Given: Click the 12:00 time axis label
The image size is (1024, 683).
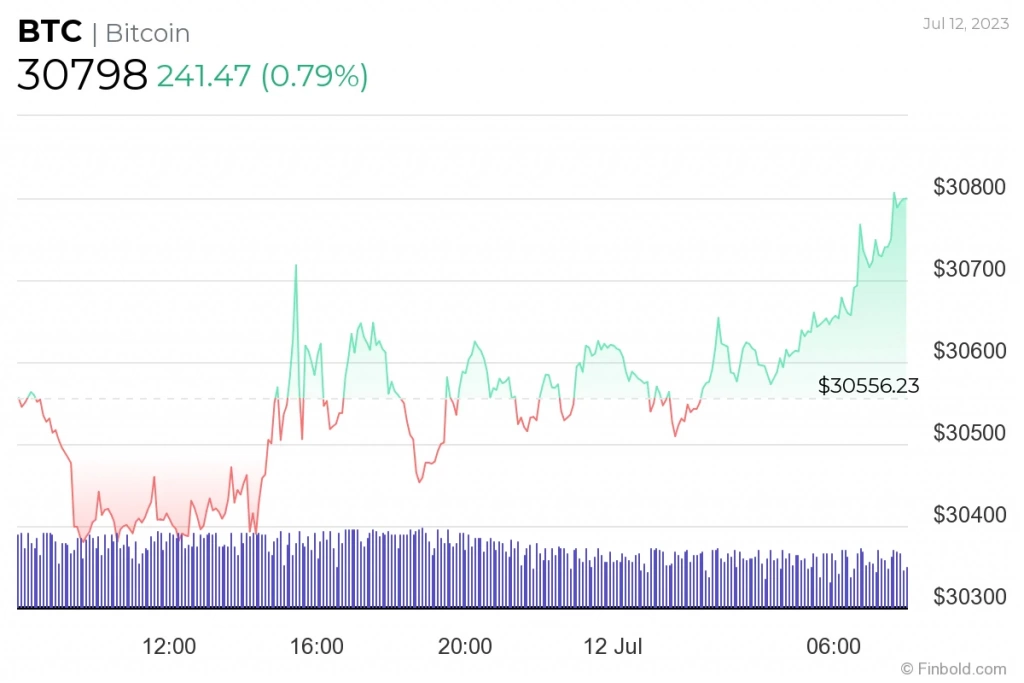Looking at the screenshot, I should click(x=169, y=646).
